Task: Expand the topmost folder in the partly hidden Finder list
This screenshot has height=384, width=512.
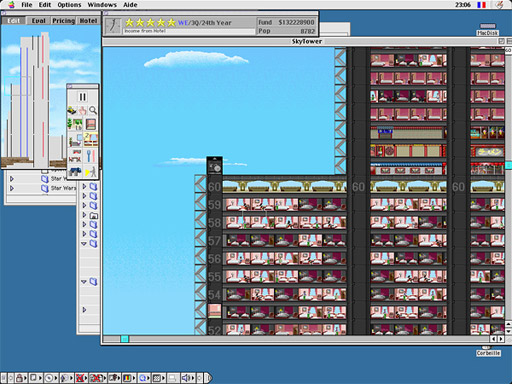Action: [x=84, y=186]
